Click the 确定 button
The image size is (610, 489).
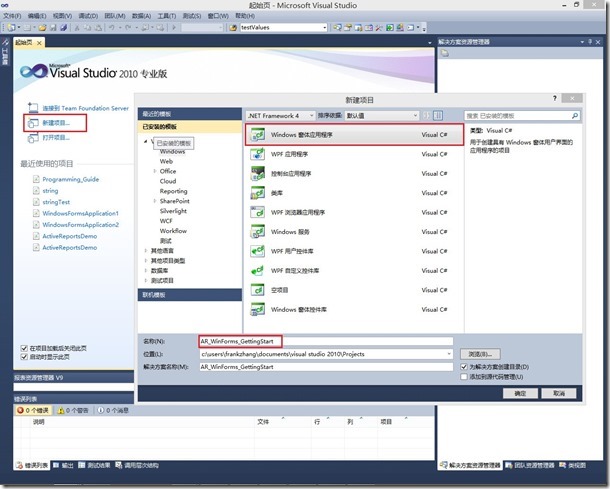pos(520,393)
